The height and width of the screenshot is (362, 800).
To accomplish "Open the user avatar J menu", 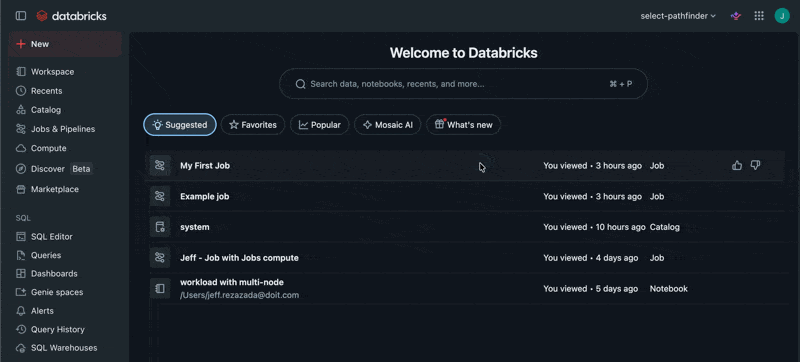I will pos(782,16).
